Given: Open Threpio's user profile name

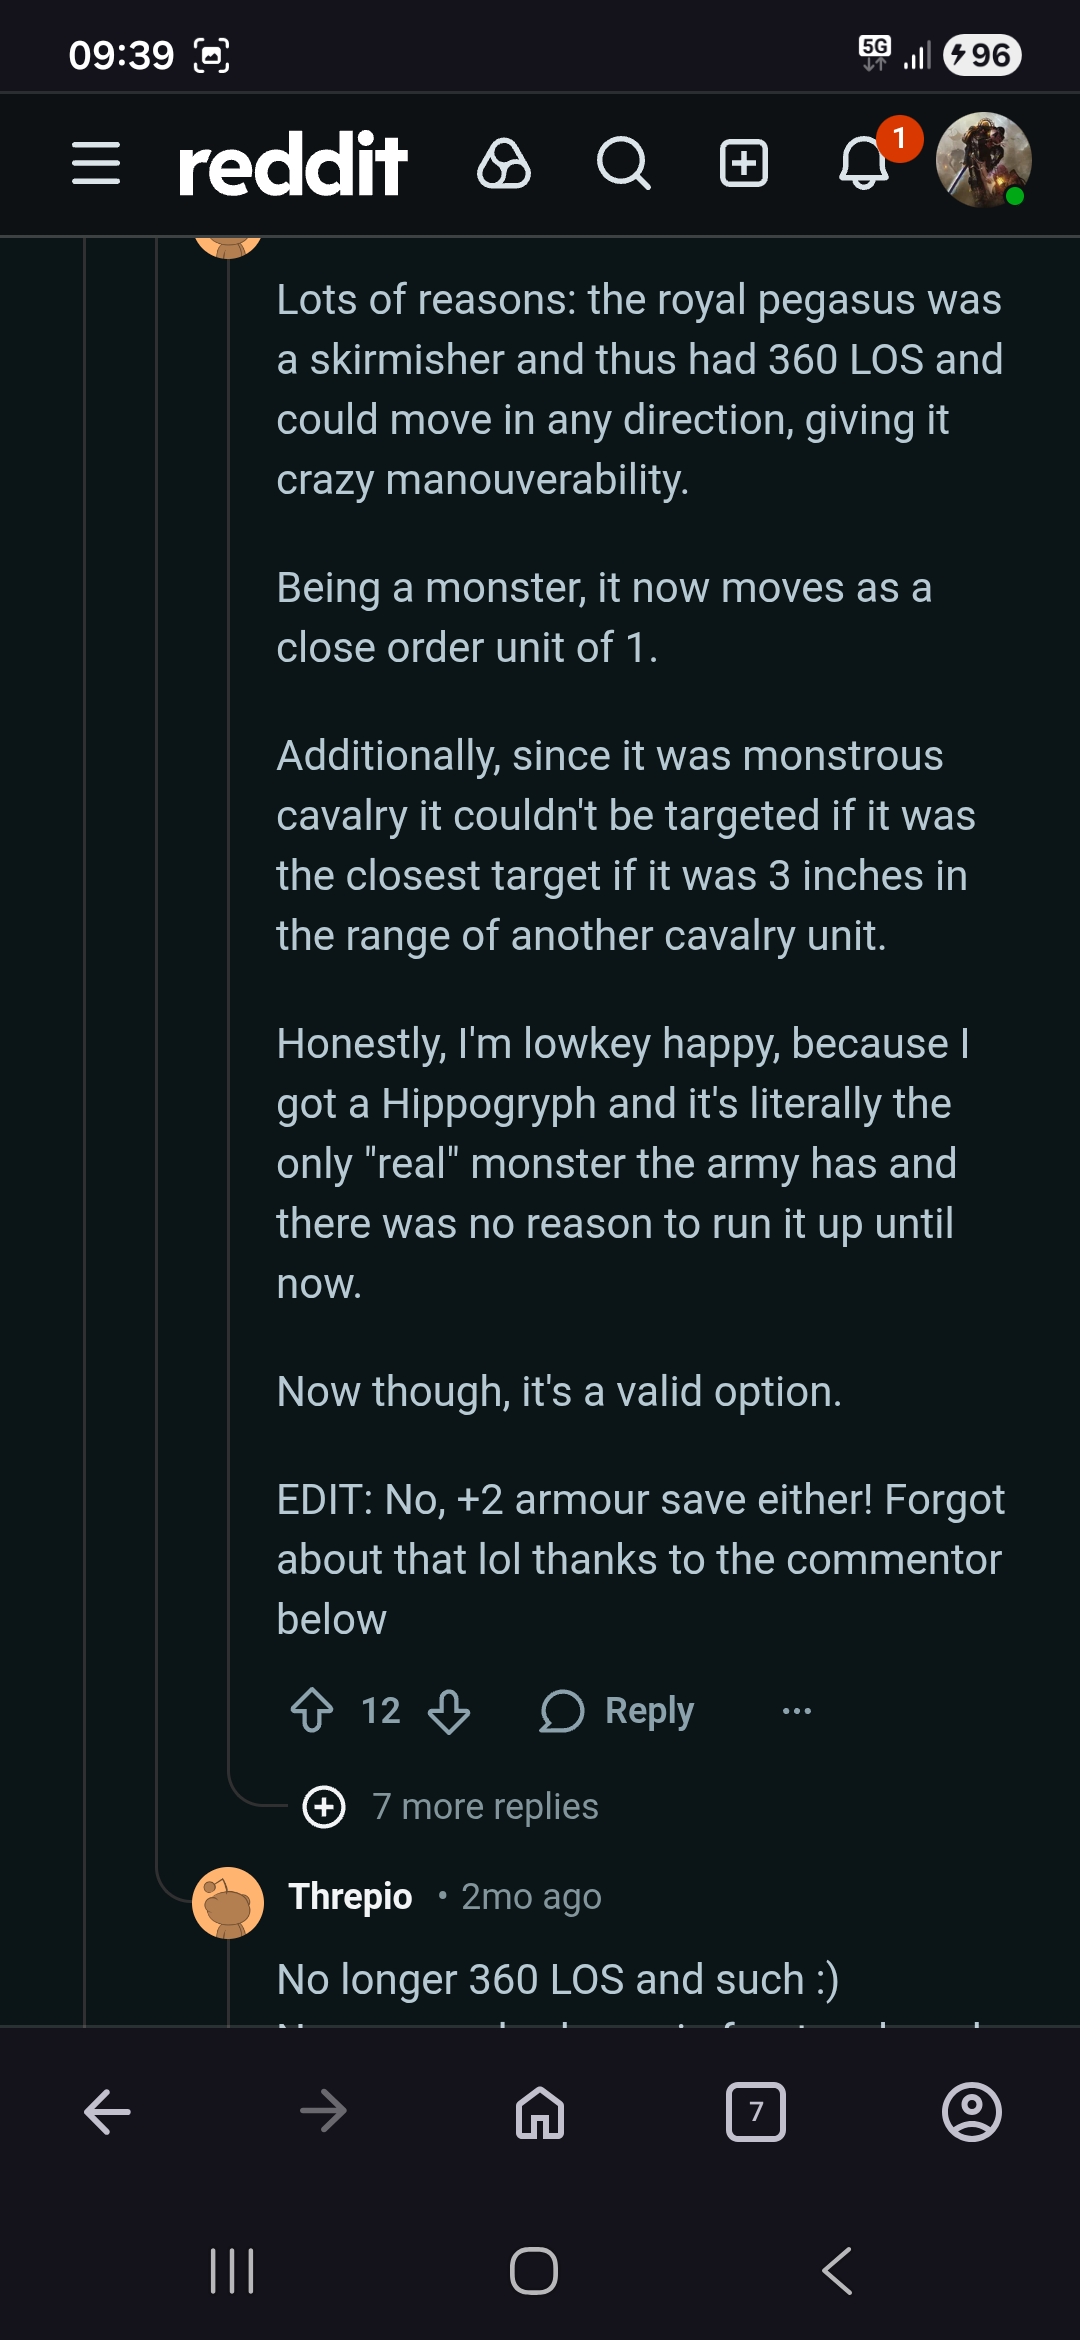Looking at the screenshot, I should point(350,1896).
